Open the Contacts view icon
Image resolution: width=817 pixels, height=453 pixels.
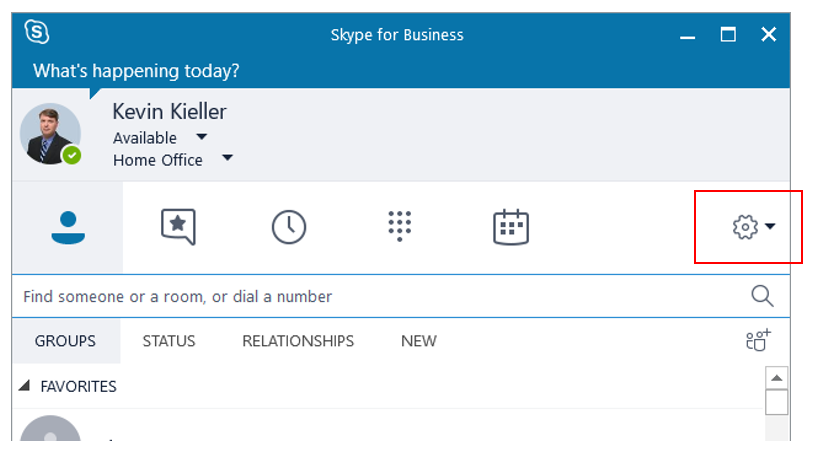pyautogui.click(x=68, y=227)
